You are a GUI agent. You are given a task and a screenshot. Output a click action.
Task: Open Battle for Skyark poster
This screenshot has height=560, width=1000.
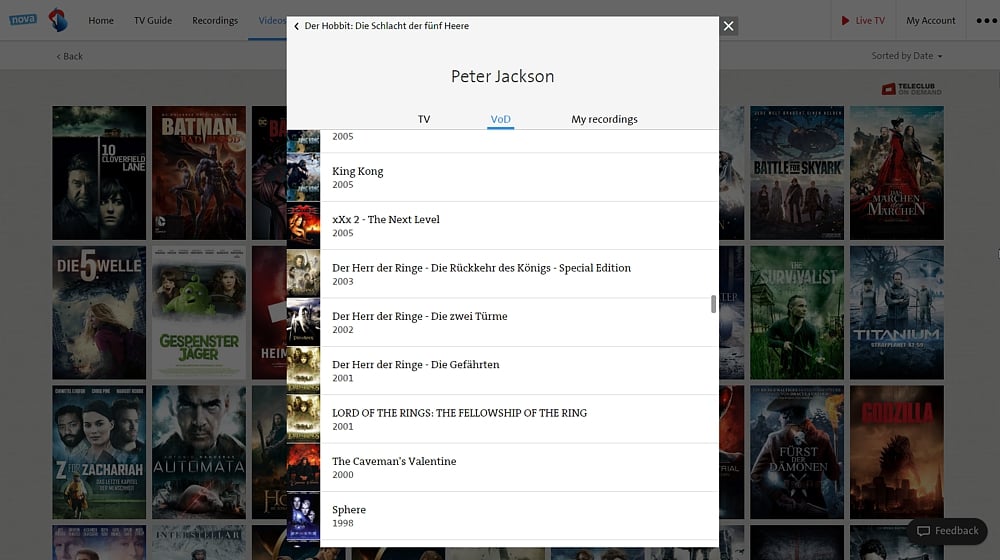point(797,173)
